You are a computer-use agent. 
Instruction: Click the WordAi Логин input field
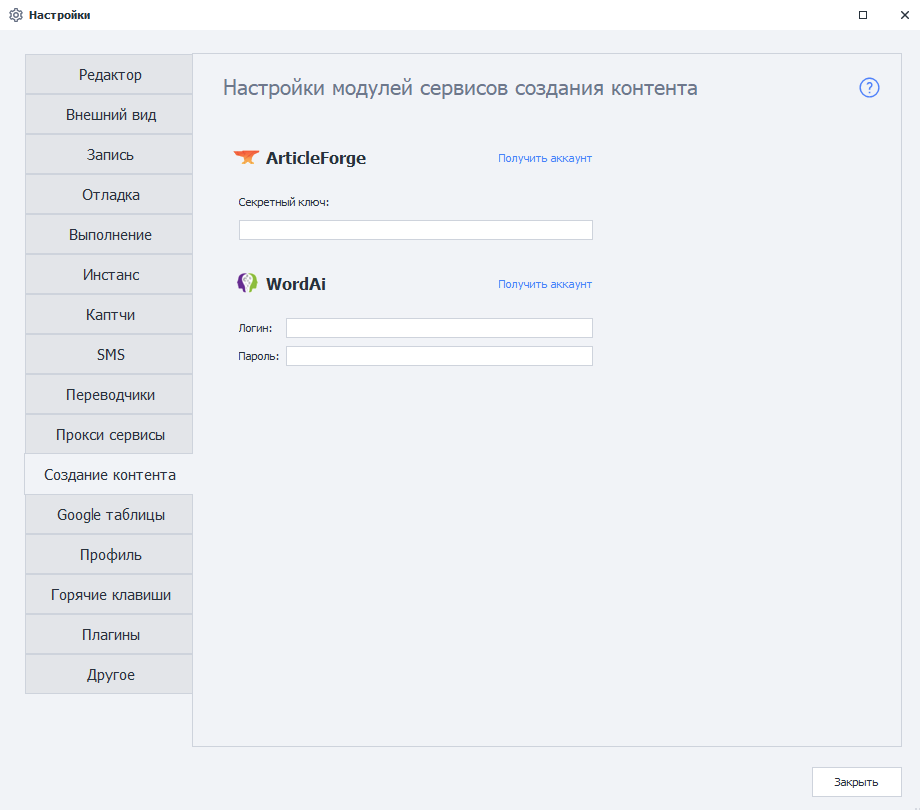click(439, 328)
